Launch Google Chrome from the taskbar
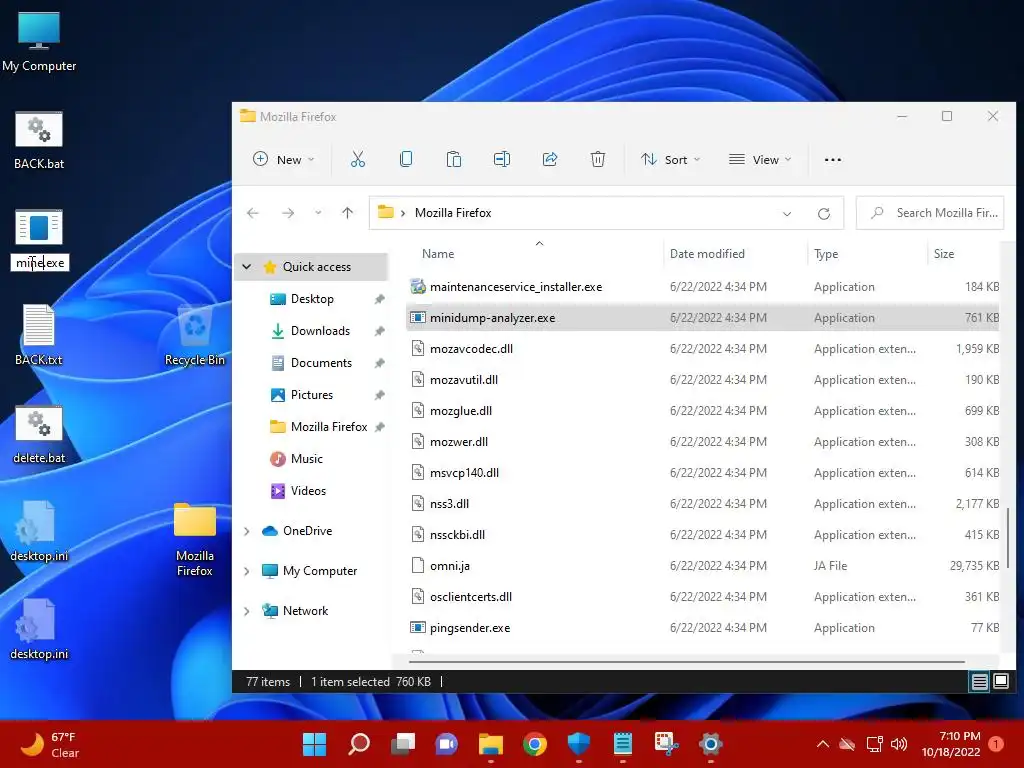 pyautogui.click(x=535, y=744)
